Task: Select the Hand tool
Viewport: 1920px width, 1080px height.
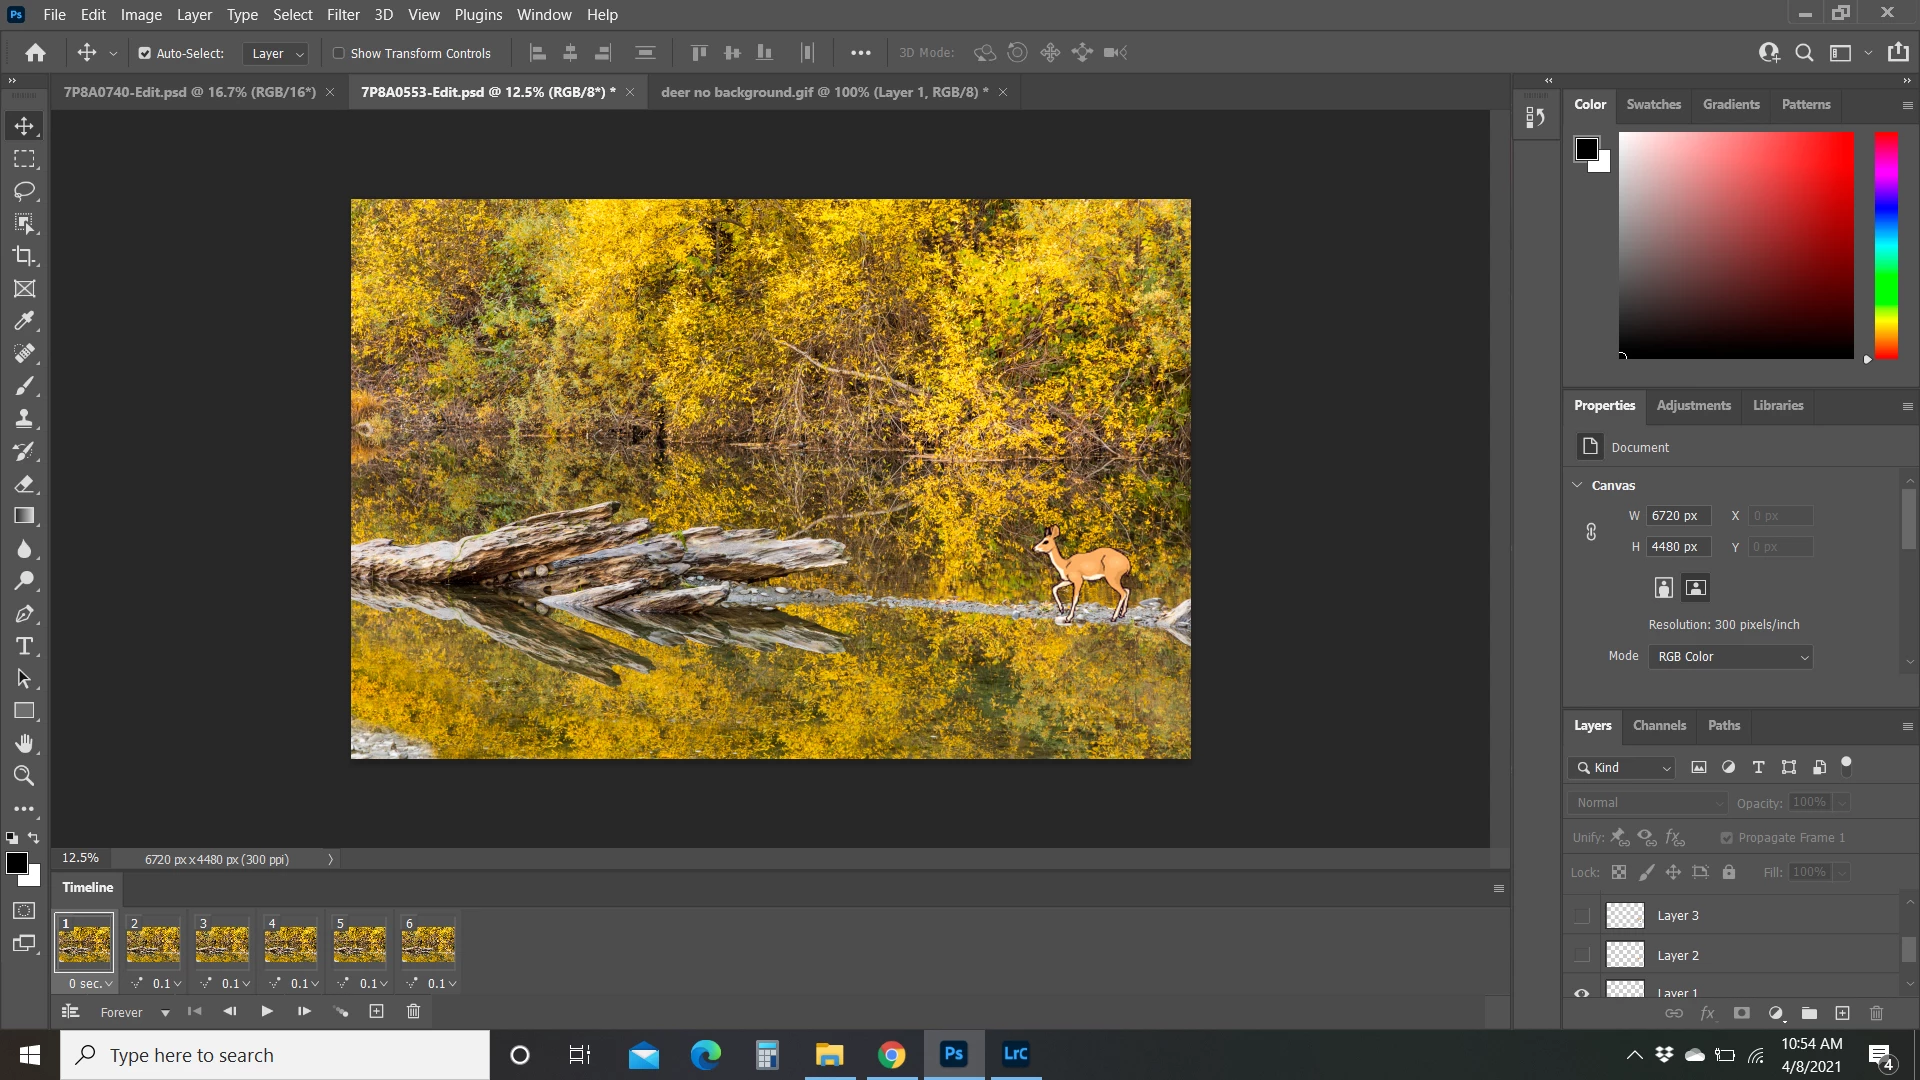Action: 24,743
